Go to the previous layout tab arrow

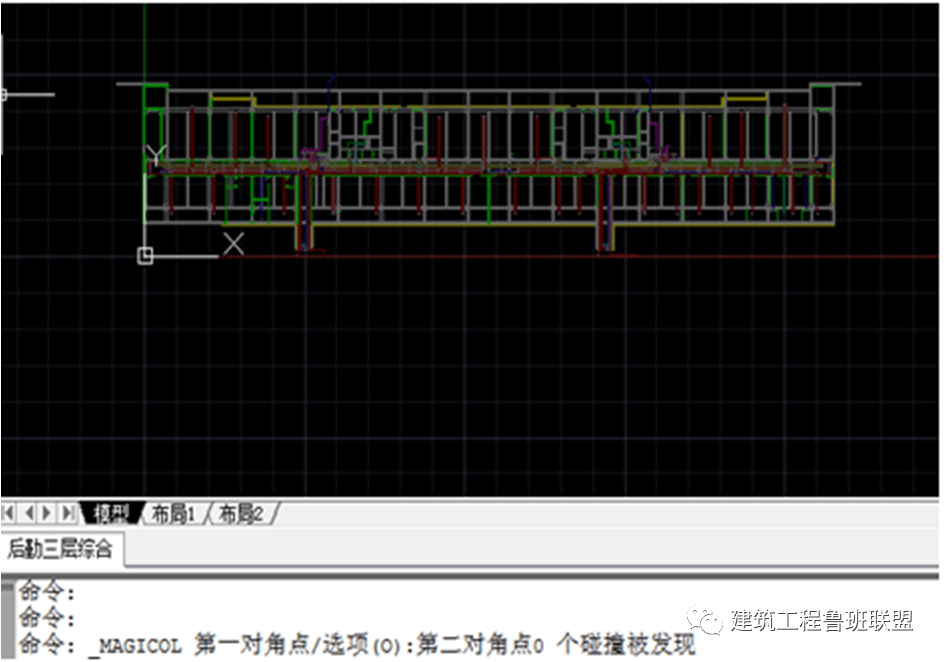pyautogui.click(x=28, y=513)
